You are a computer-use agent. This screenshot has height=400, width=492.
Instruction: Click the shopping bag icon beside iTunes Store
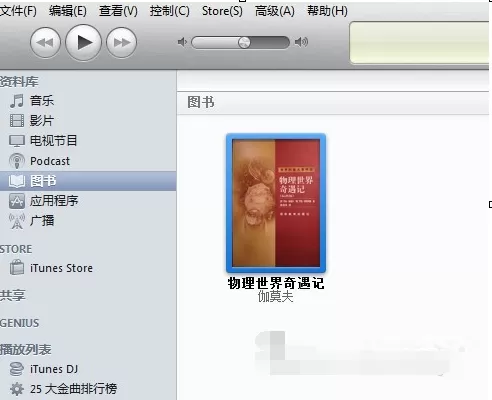pyautogui.click(x=17, y=268)
